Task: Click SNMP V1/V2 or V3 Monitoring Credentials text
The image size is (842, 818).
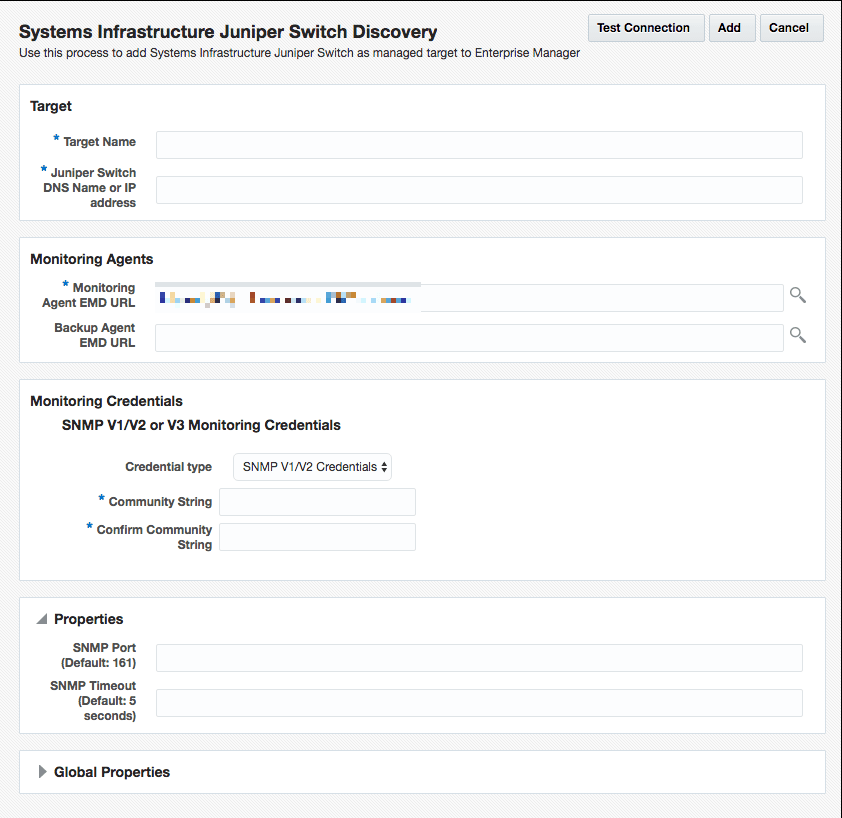Action: 201,425
